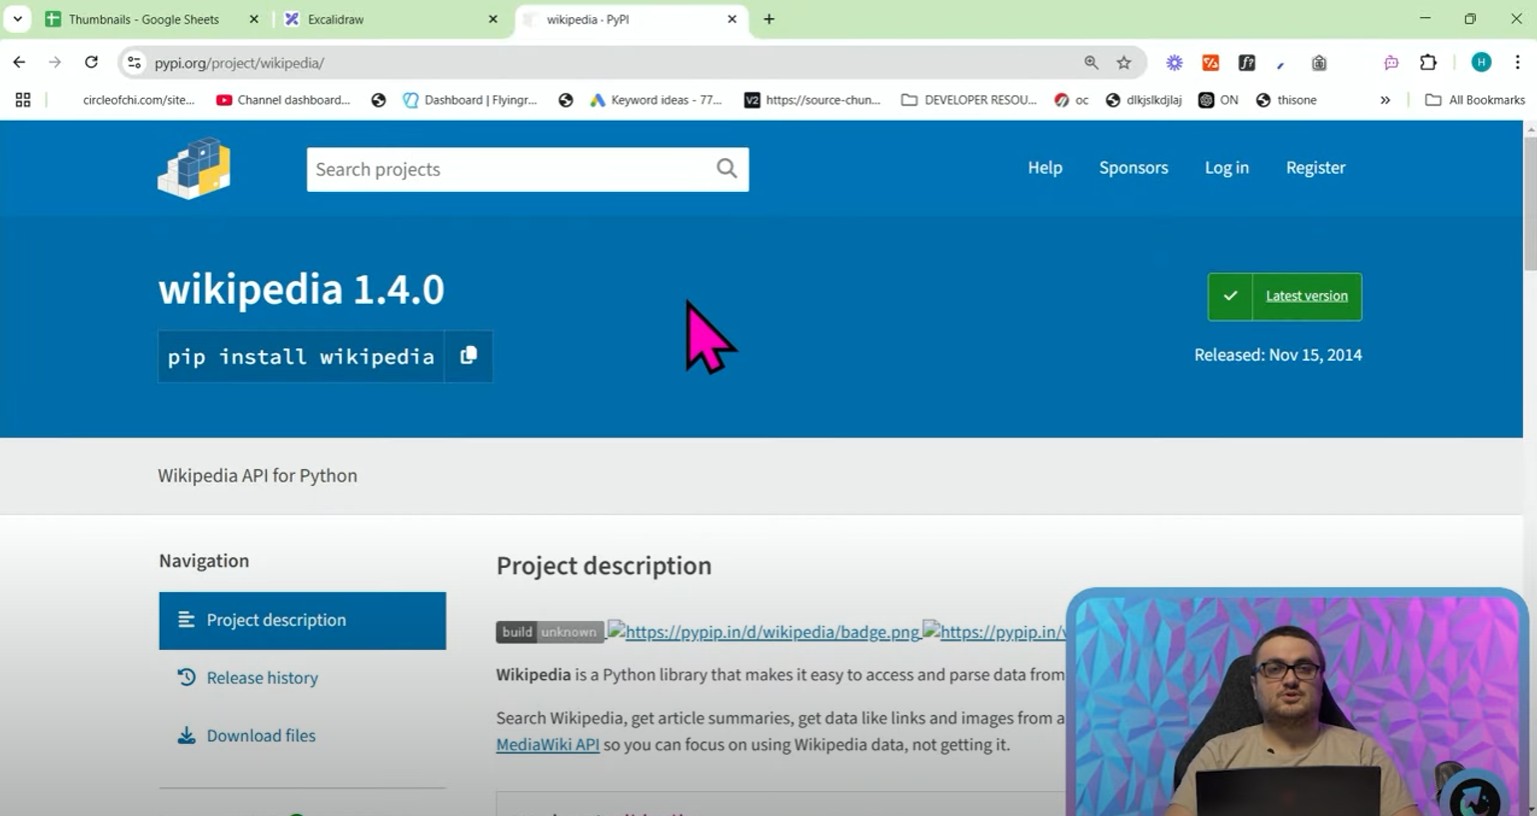Reload the page
This screenshot has height=816, width=1537.
(x=91, y=62)
